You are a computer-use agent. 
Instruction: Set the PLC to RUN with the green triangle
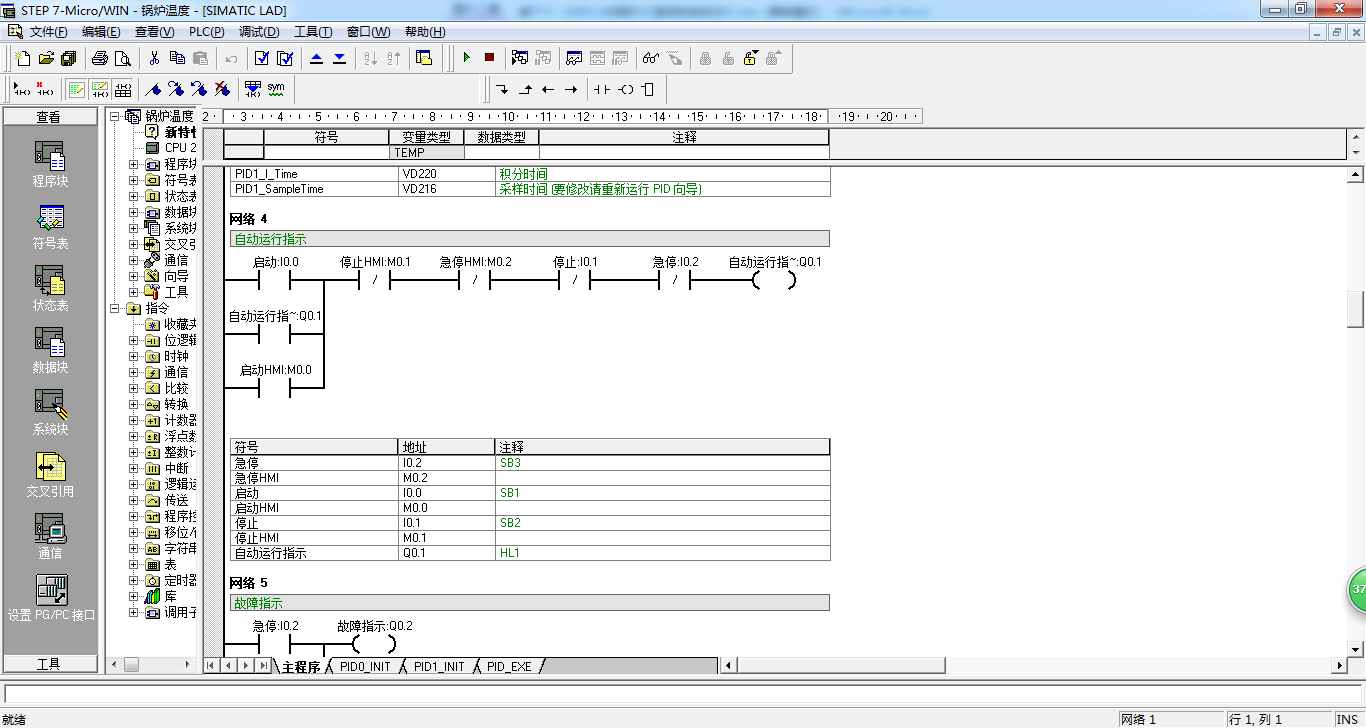pyautogui.click(x=466, y=58)
